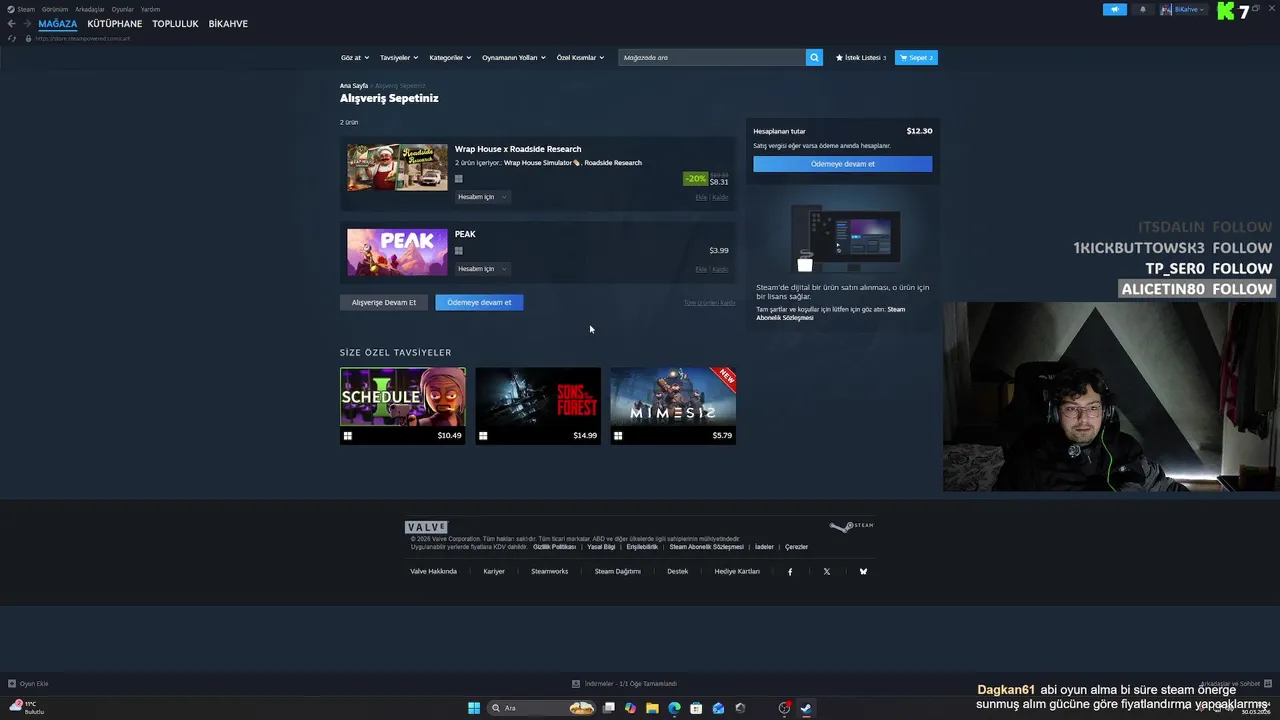Click the Windows platform icon under PEAK

coord(459,251)
